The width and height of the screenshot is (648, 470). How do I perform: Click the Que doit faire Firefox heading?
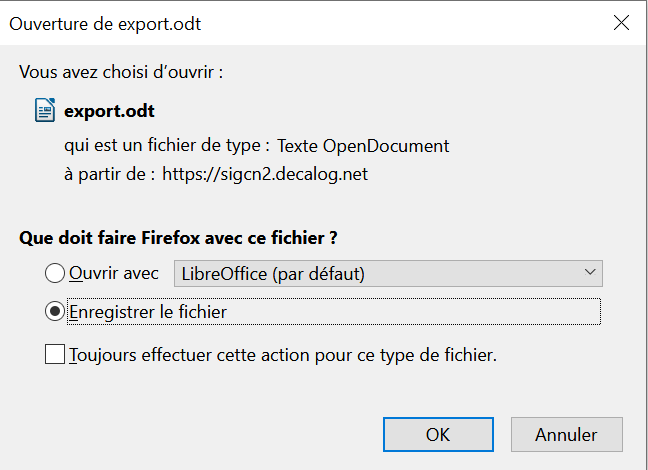(x=178, y=238)
